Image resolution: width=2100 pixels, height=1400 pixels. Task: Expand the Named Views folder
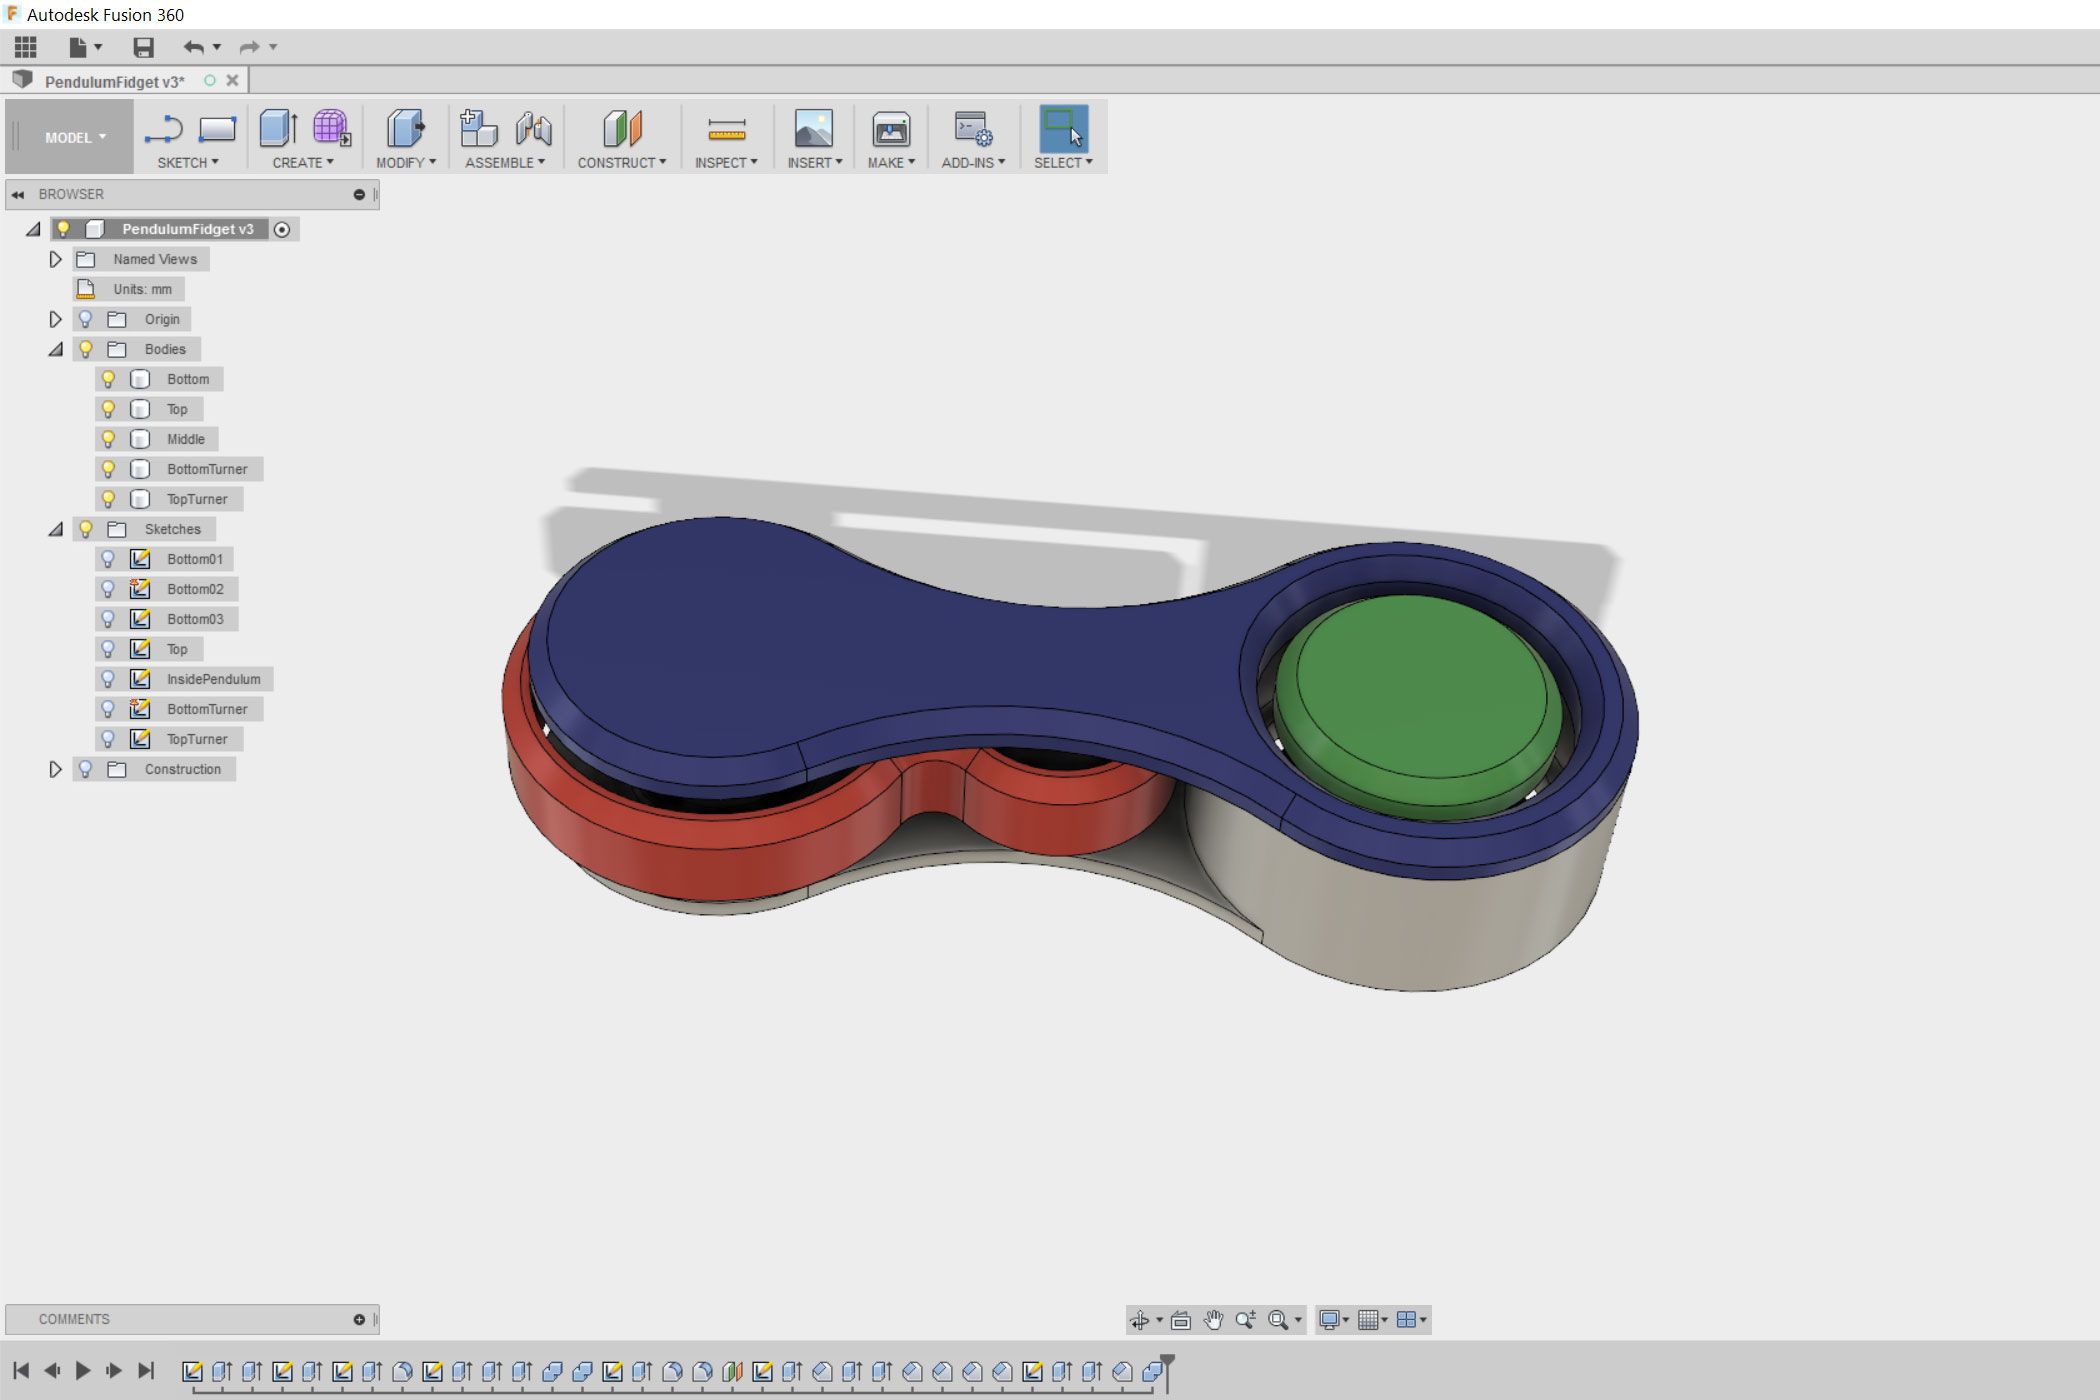[x=56, y=259]
